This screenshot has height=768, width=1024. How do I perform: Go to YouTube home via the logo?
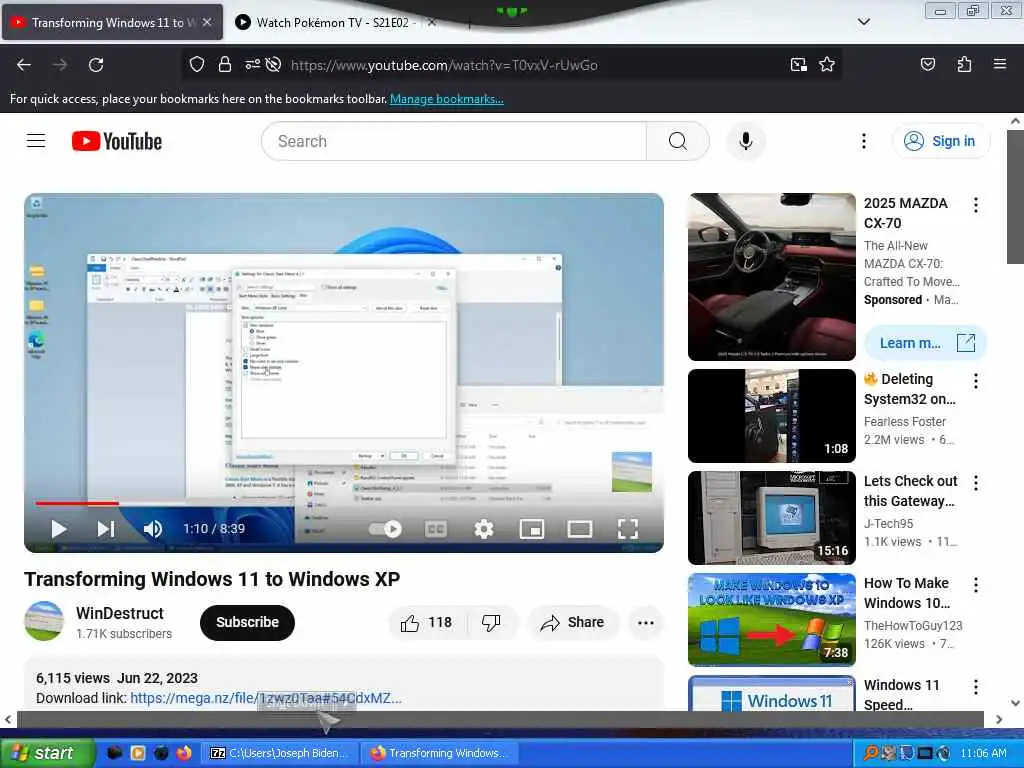(117, 141)
